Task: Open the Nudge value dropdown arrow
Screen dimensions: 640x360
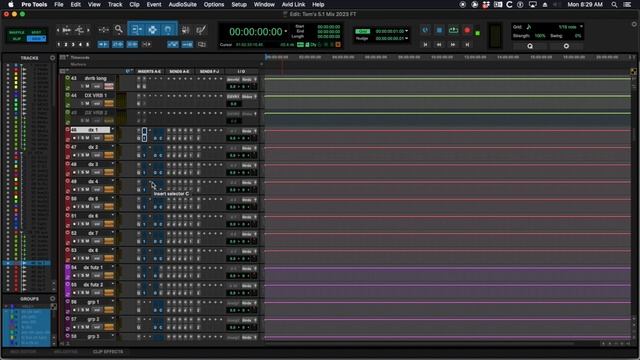Action: (x=407, y=38)
